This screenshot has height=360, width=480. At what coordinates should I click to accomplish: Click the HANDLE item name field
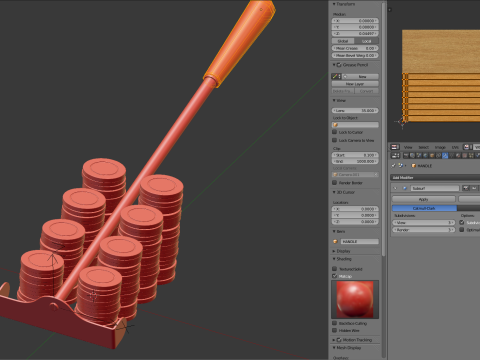(359, 241)
